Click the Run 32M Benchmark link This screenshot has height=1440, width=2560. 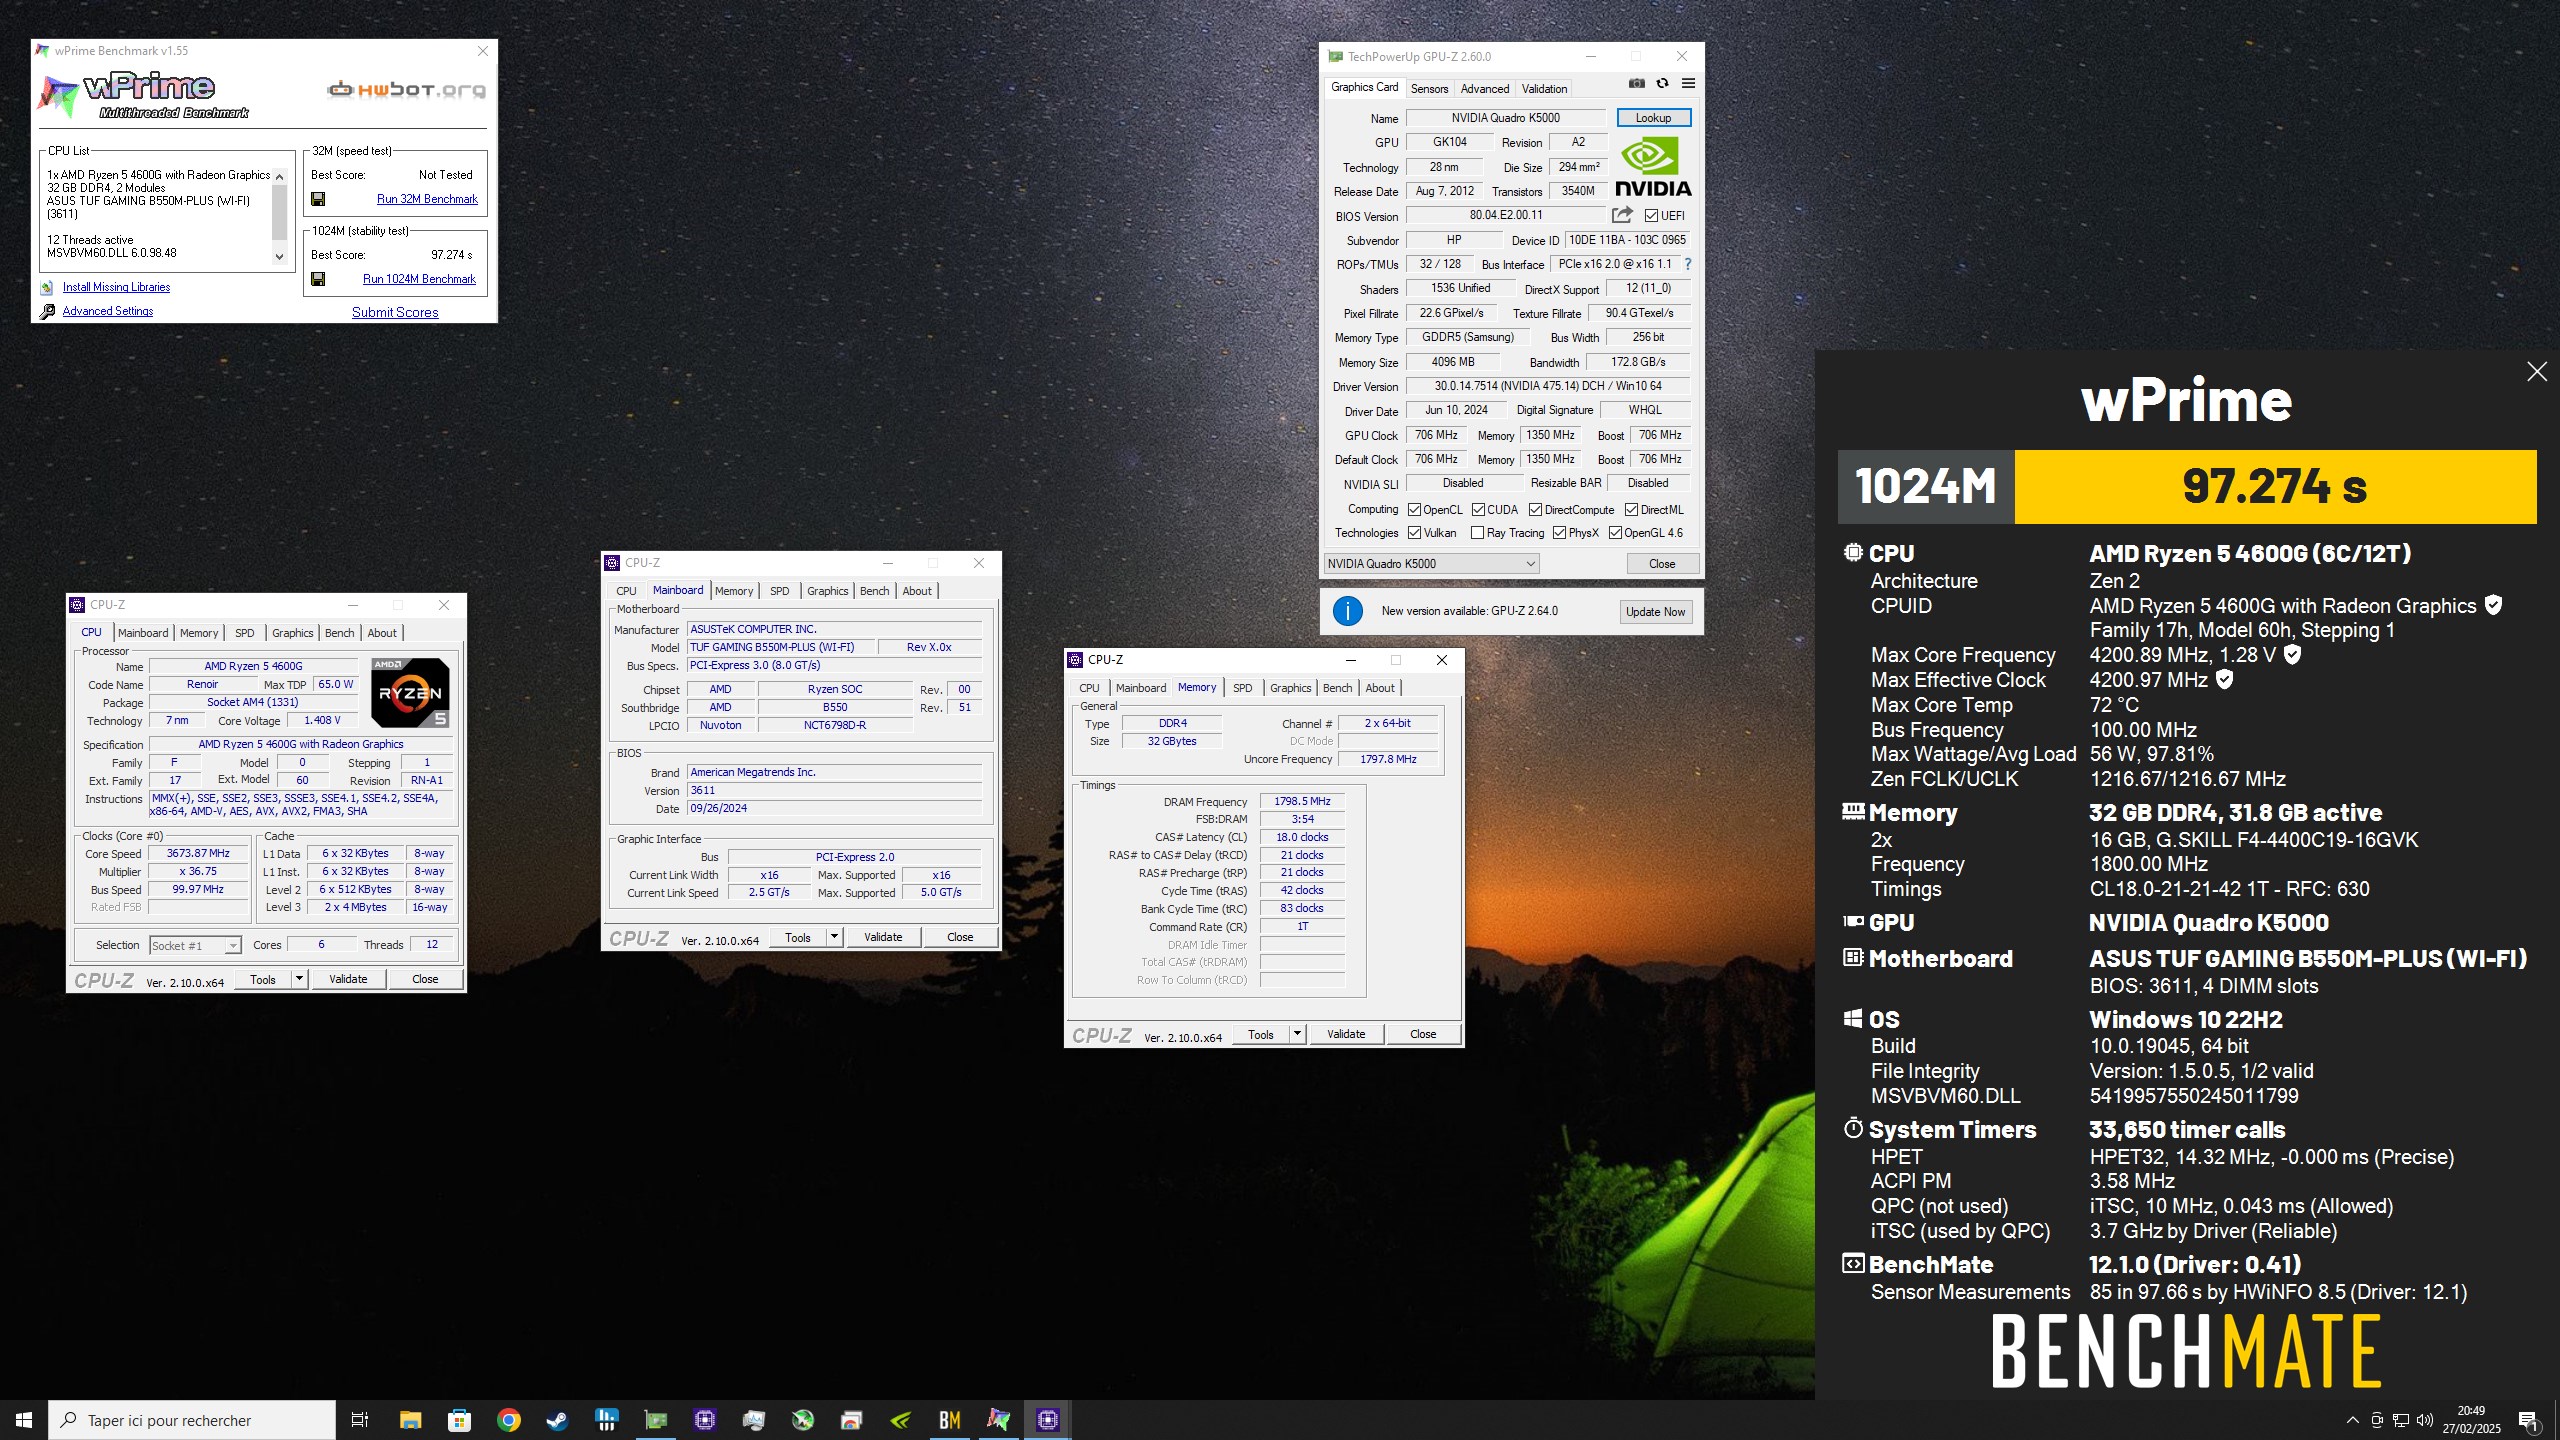point(427,199)
